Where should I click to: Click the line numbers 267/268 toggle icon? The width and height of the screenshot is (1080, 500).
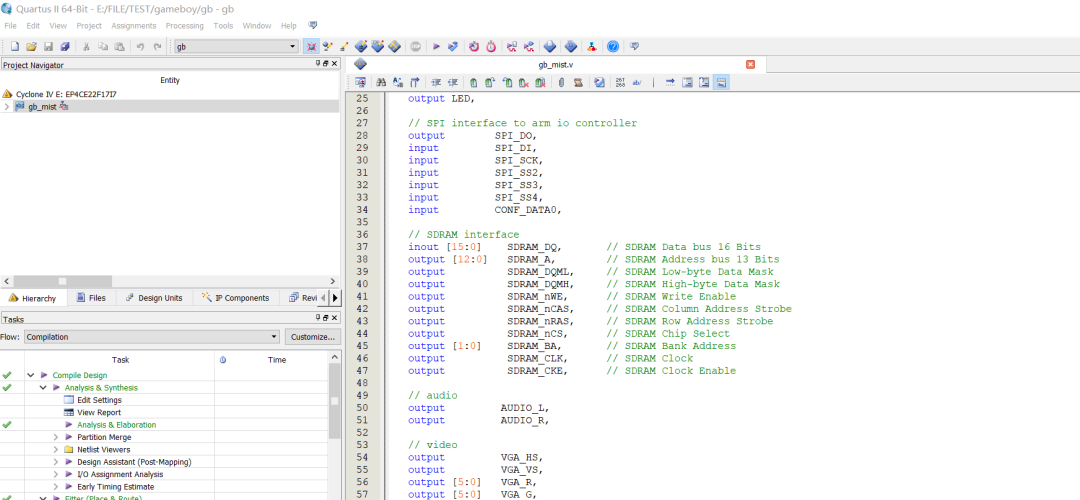point(620,83)
